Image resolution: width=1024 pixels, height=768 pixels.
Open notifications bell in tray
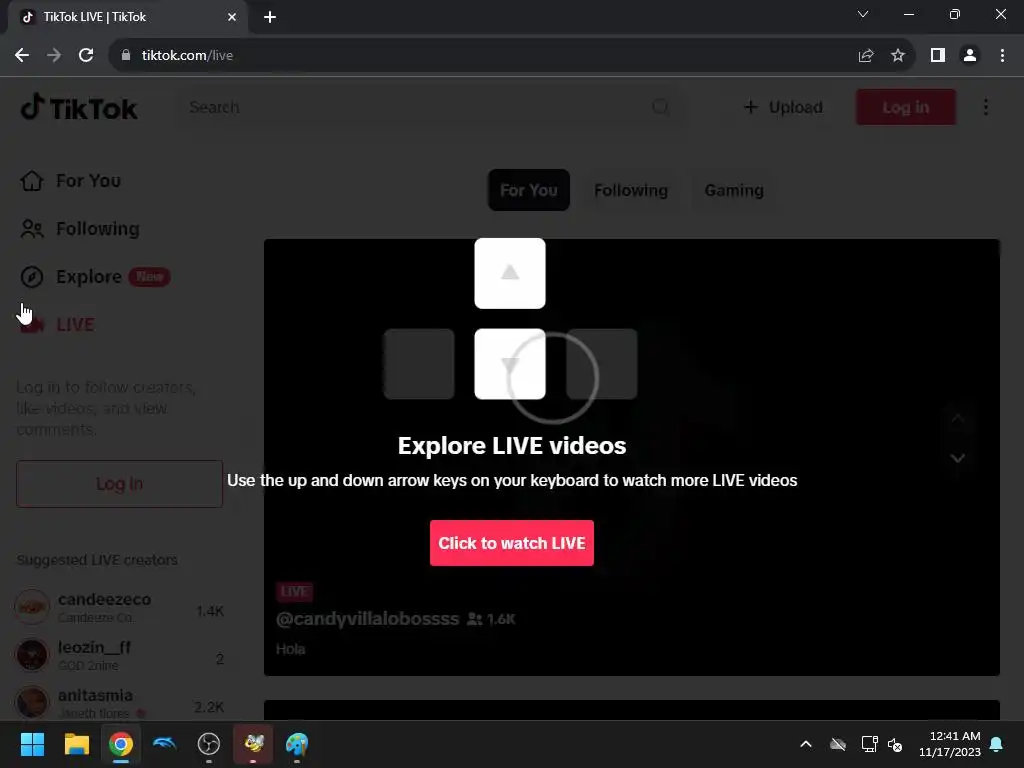997,744
